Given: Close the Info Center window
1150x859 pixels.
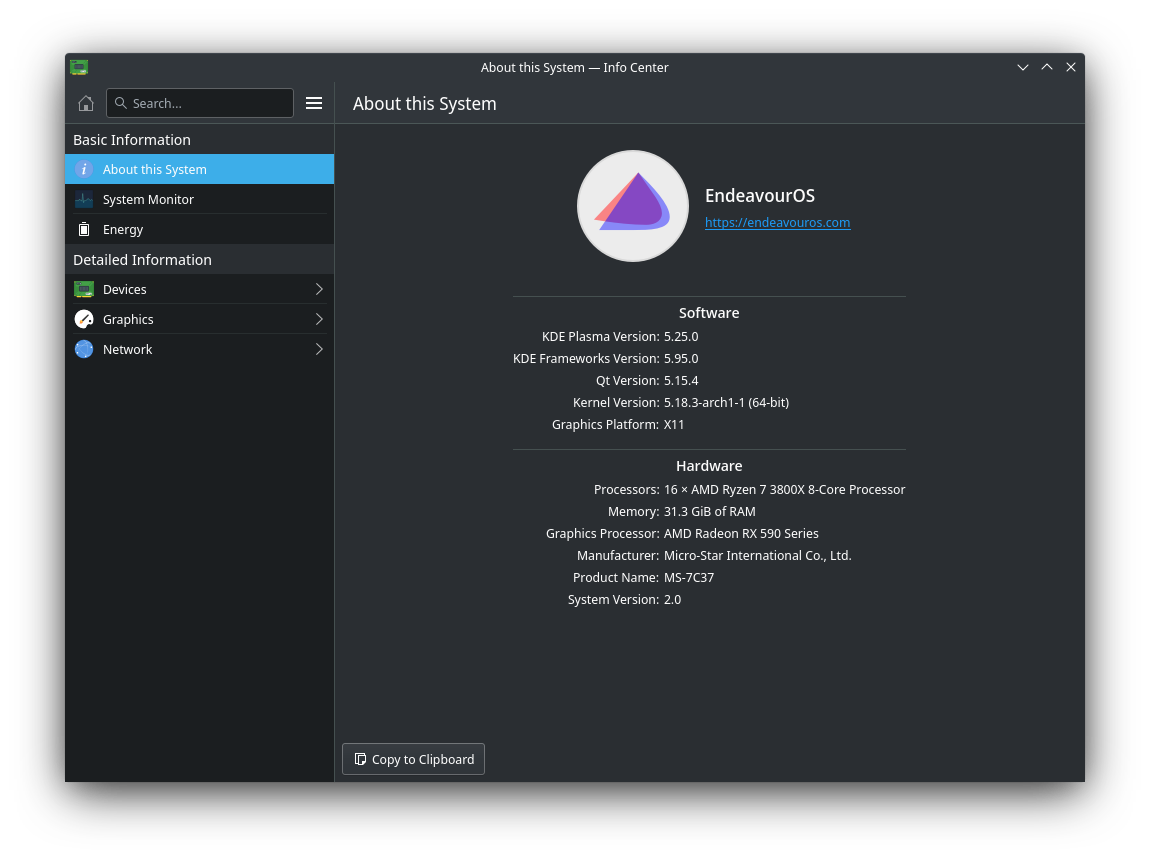Looking at the screenshot, I should [x=1071, y=67].
